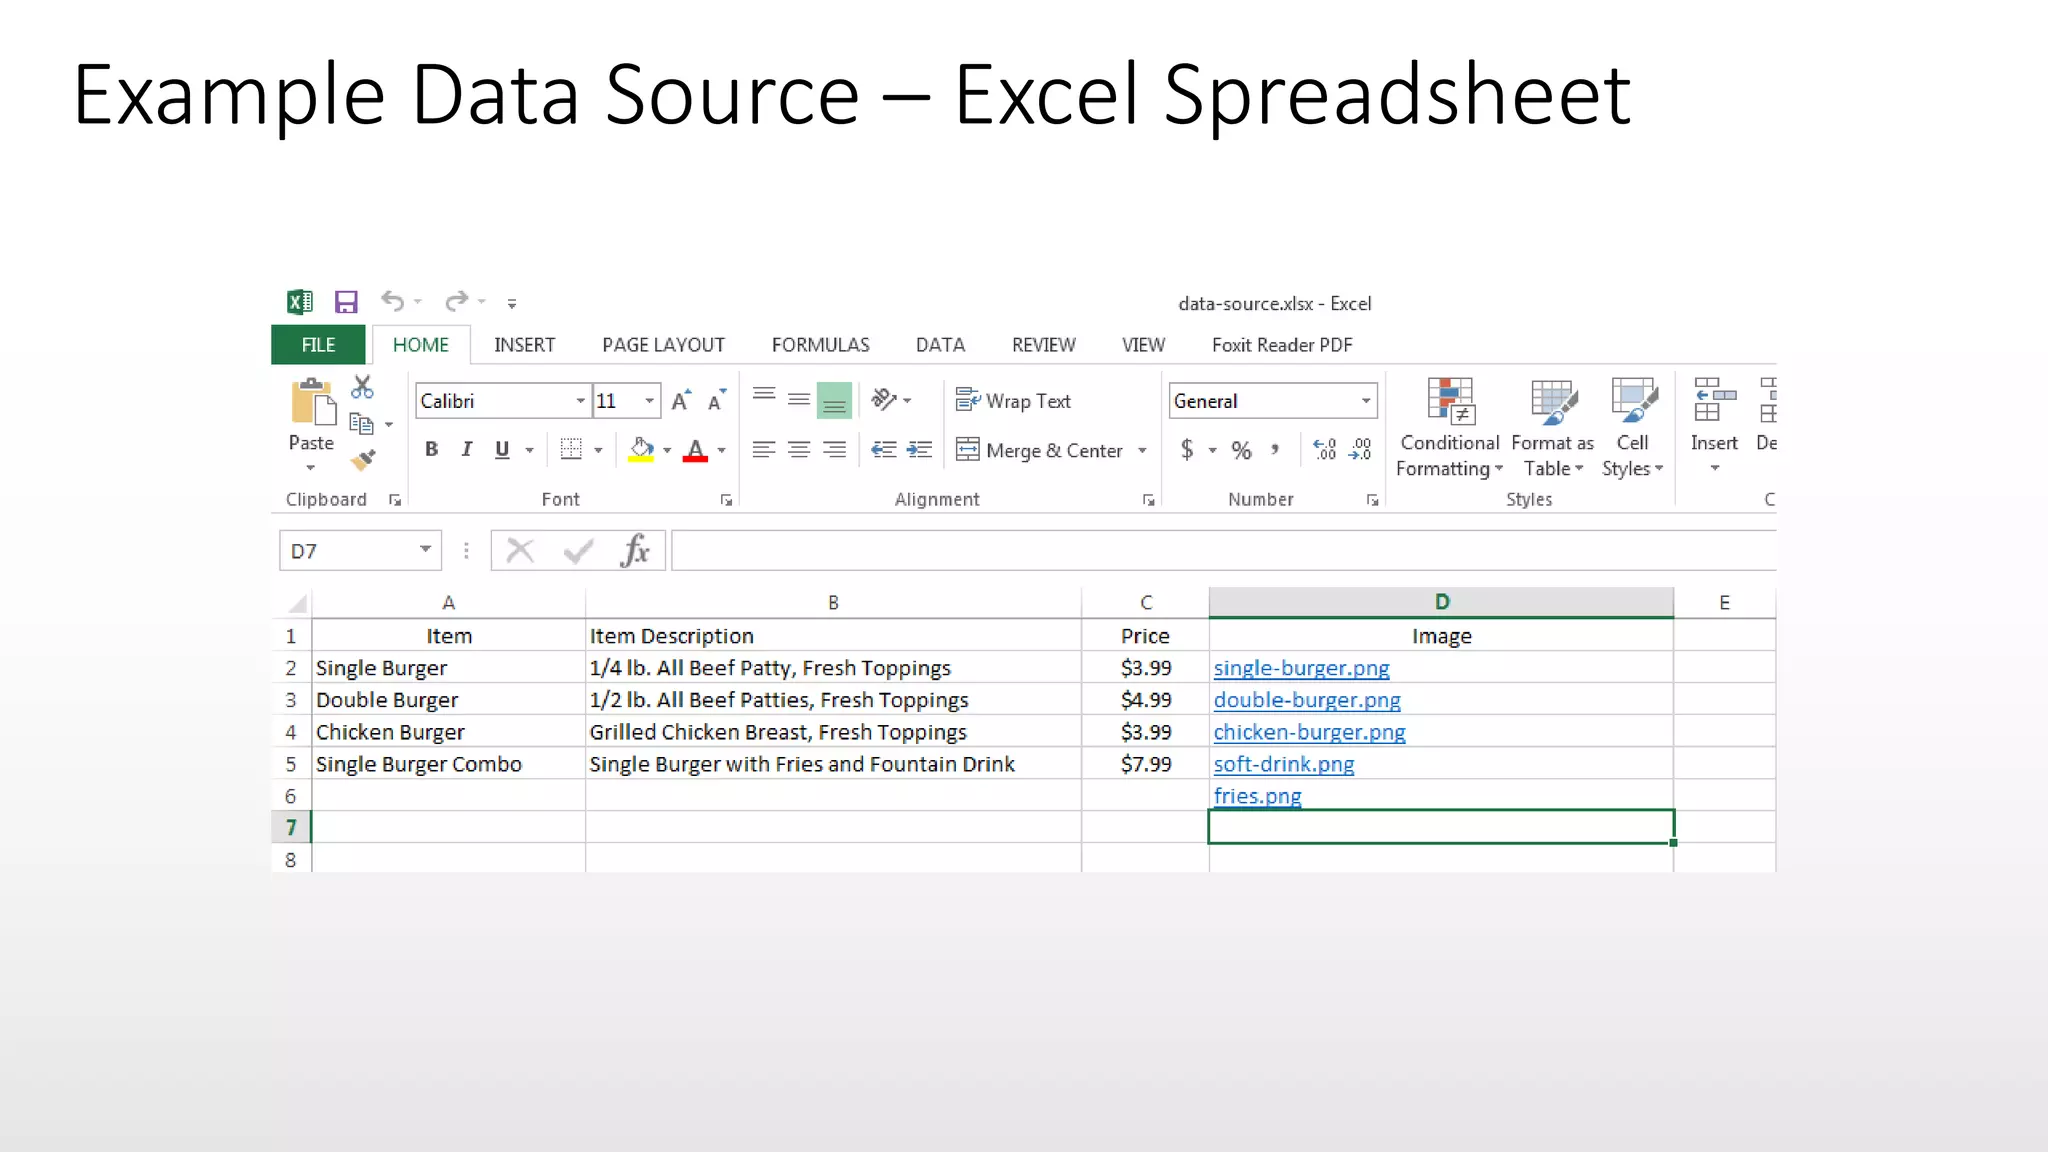2048x1152 pixels.
Task: Open the font size 11 dropdown
Action: [x=650, y=401]
